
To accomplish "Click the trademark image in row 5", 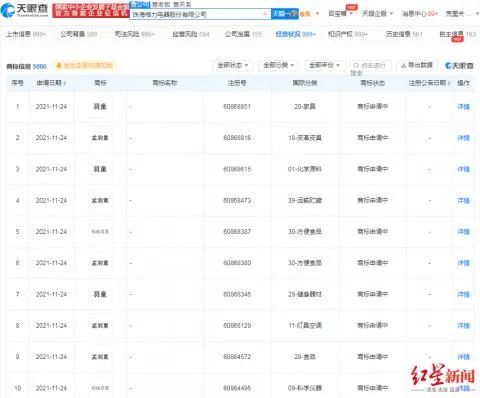I will click(x=100, y=232).
